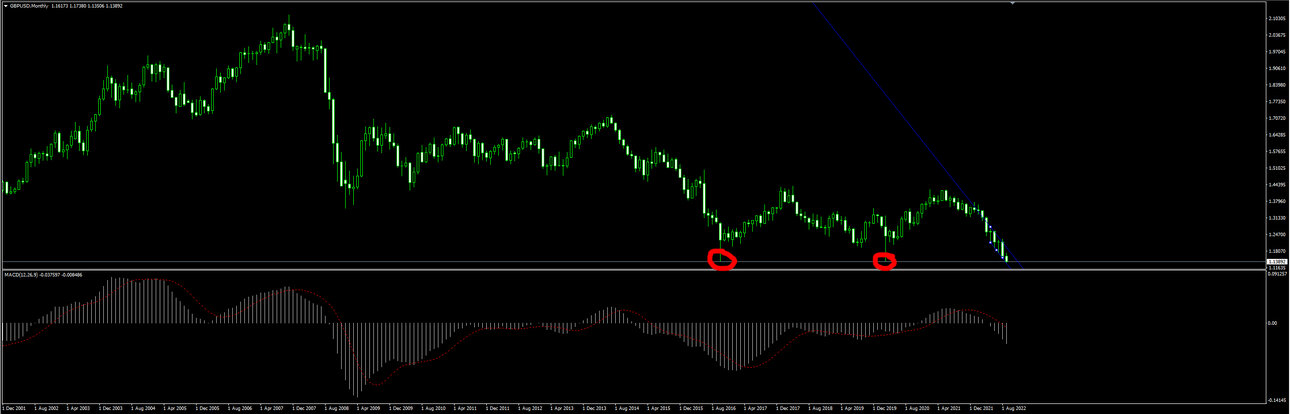Click the chart shift marker triangle on top edge
Image resolution: width=1290 pixels, height=414 pixels.
tap(1013, 4)
